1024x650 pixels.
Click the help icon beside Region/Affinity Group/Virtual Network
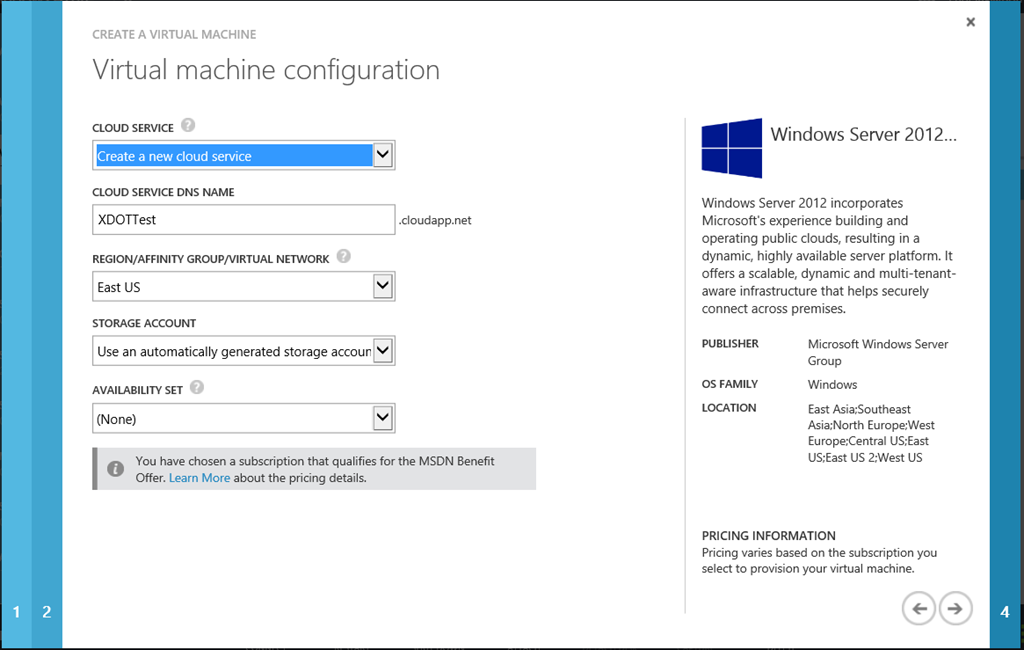pos(344,256)
